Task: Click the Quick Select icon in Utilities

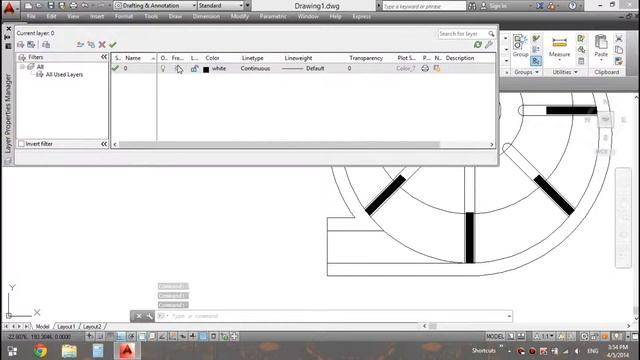Action: click(581, 39)
